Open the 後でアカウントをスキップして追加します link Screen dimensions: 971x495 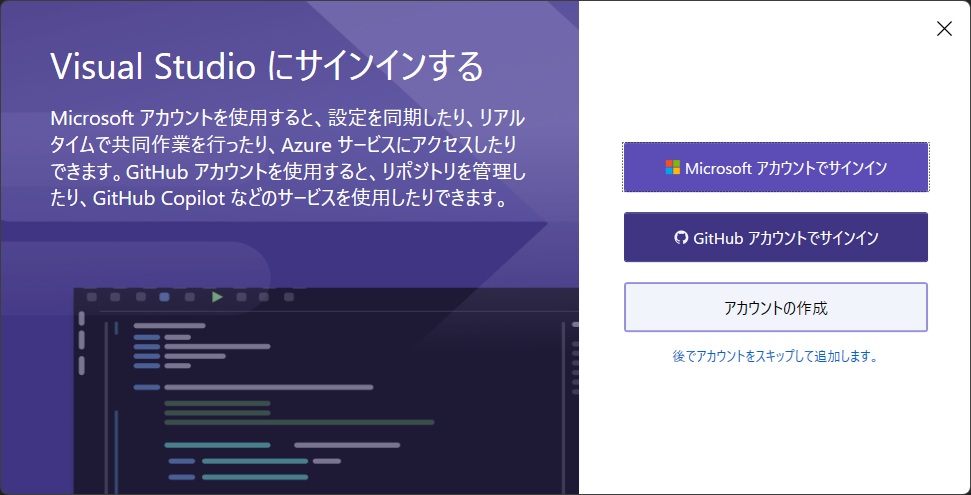point(776,355)
